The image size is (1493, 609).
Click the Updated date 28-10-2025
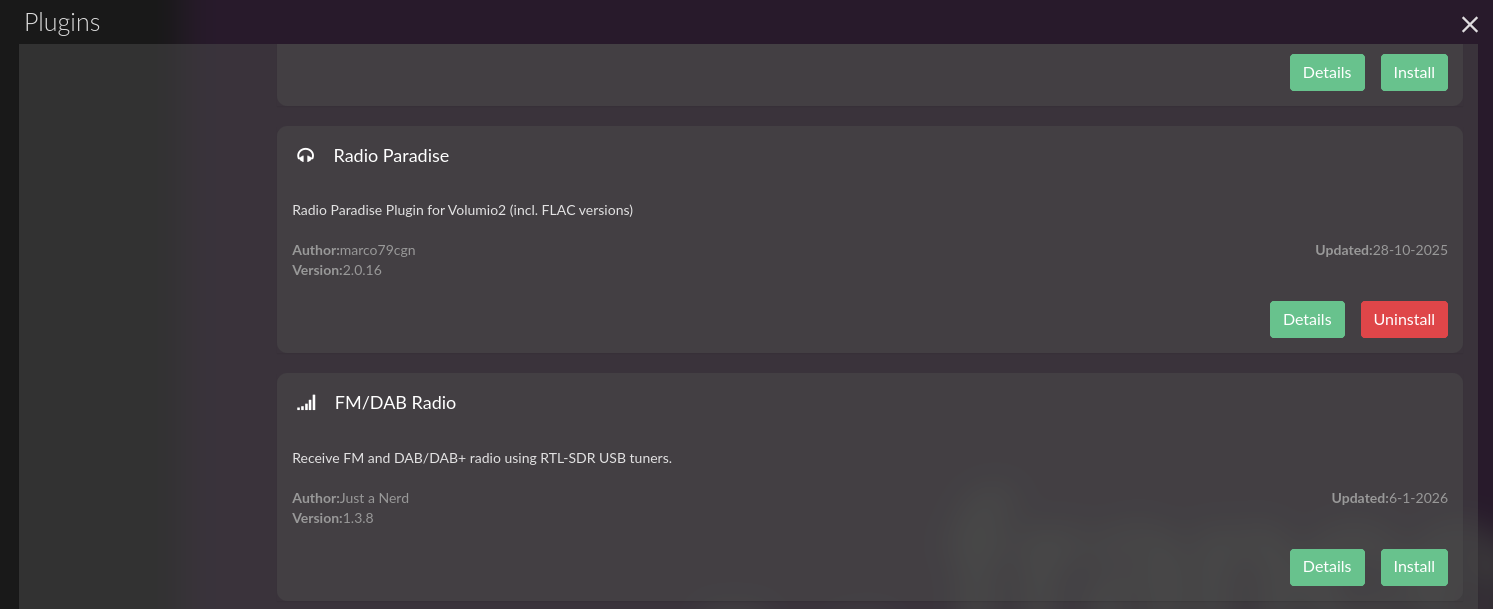pyautogui.click(x=1410, y=250)
